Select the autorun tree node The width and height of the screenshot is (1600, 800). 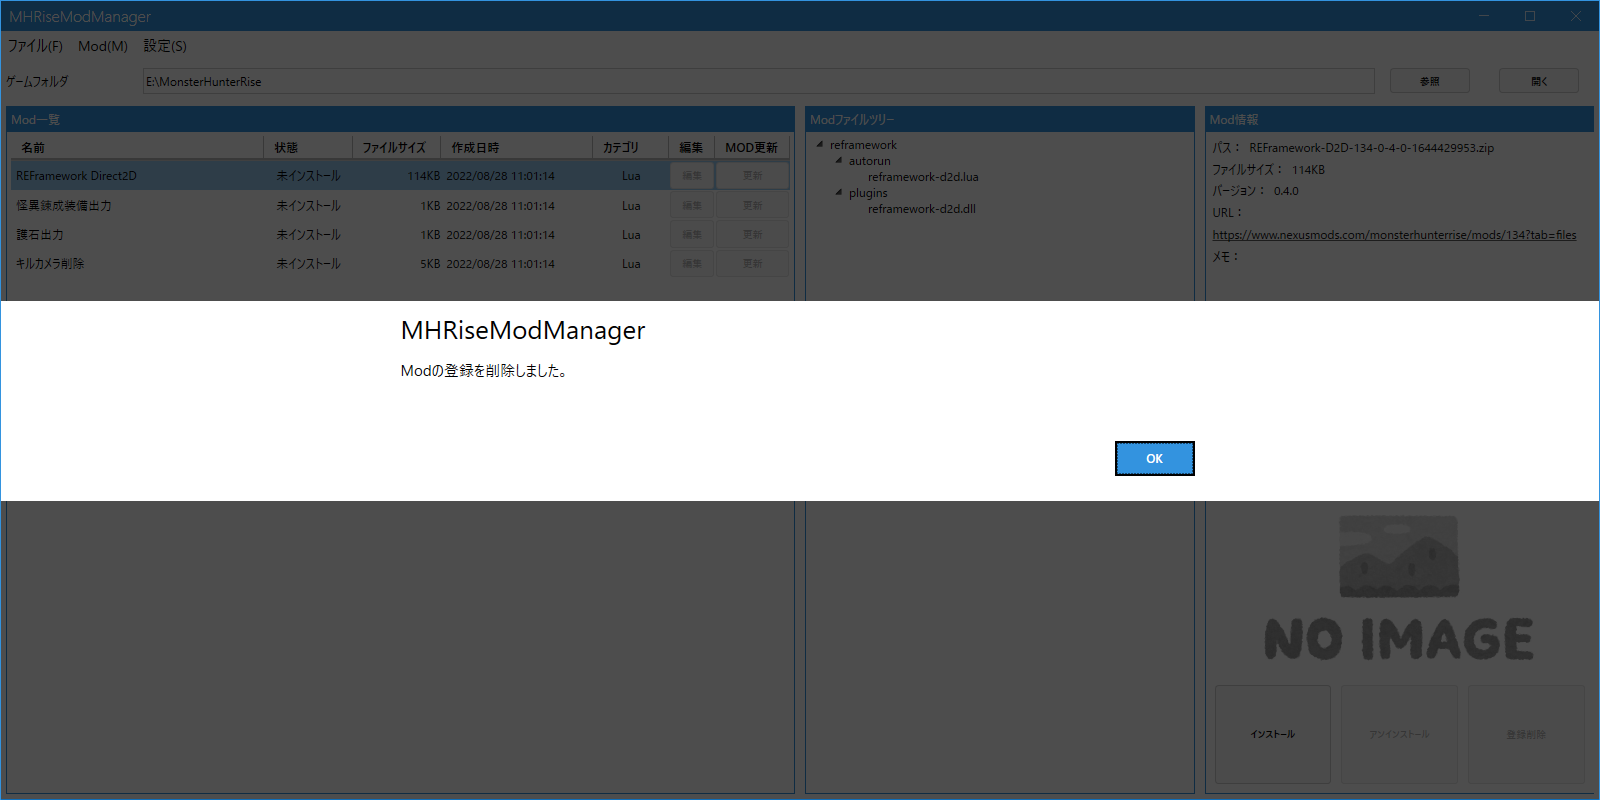click(869, 161)
